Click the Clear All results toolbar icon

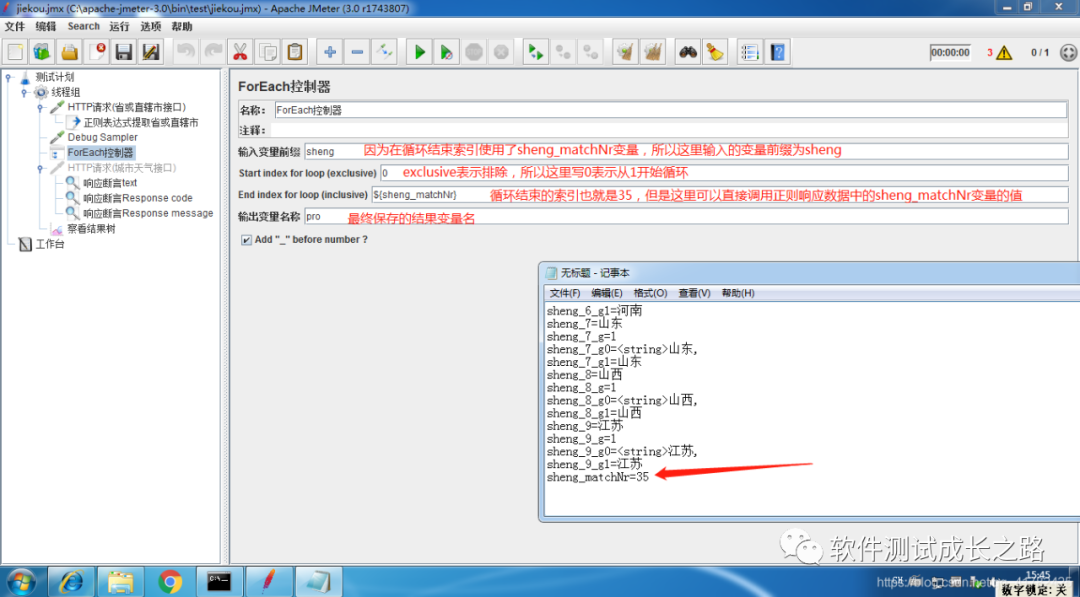point(652,52)
